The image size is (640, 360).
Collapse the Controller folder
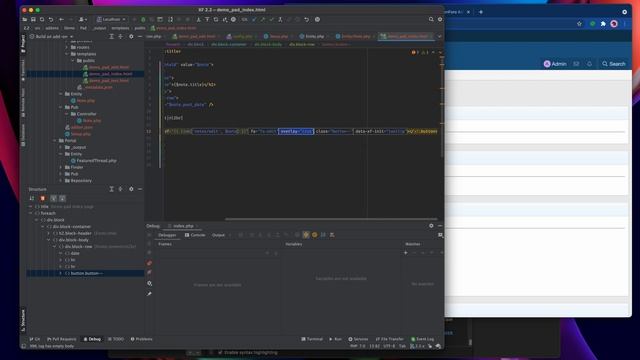67,114
